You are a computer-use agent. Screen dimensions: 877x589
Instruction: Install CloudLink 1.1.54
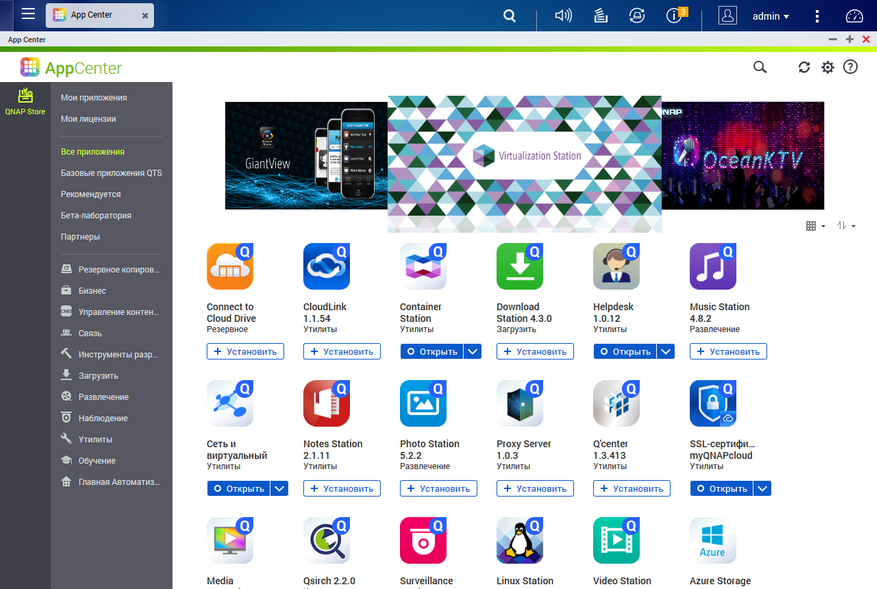[x=342, y=351]
